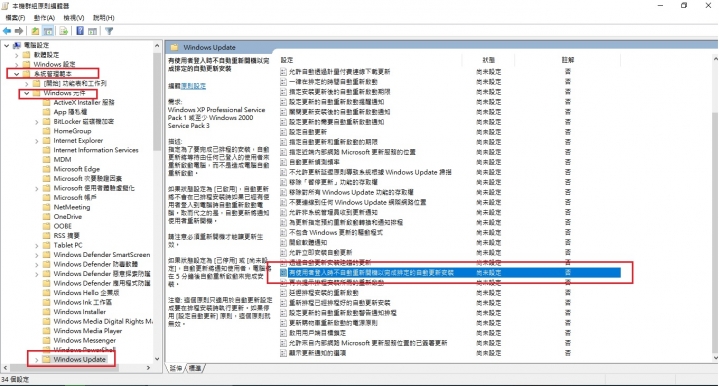Open the 檢視(V) menu

point(74,18)
